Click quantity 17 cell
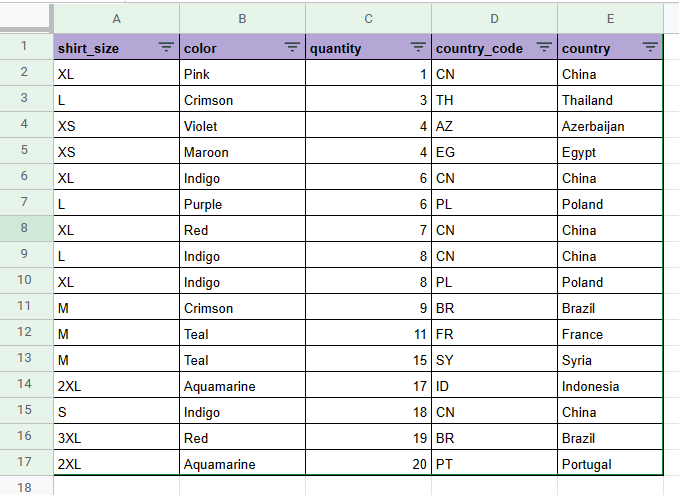 coord(369,385)
